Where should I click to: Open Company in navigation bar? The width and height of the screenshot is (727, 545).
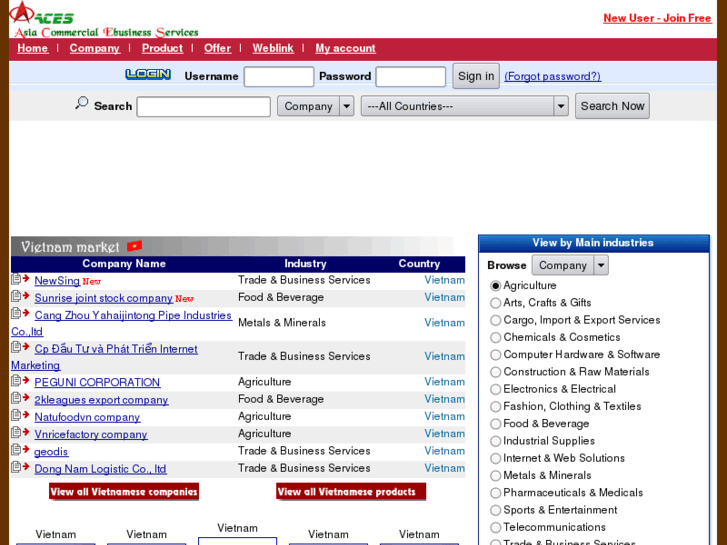pyautogui.click(x=95, y=48)
